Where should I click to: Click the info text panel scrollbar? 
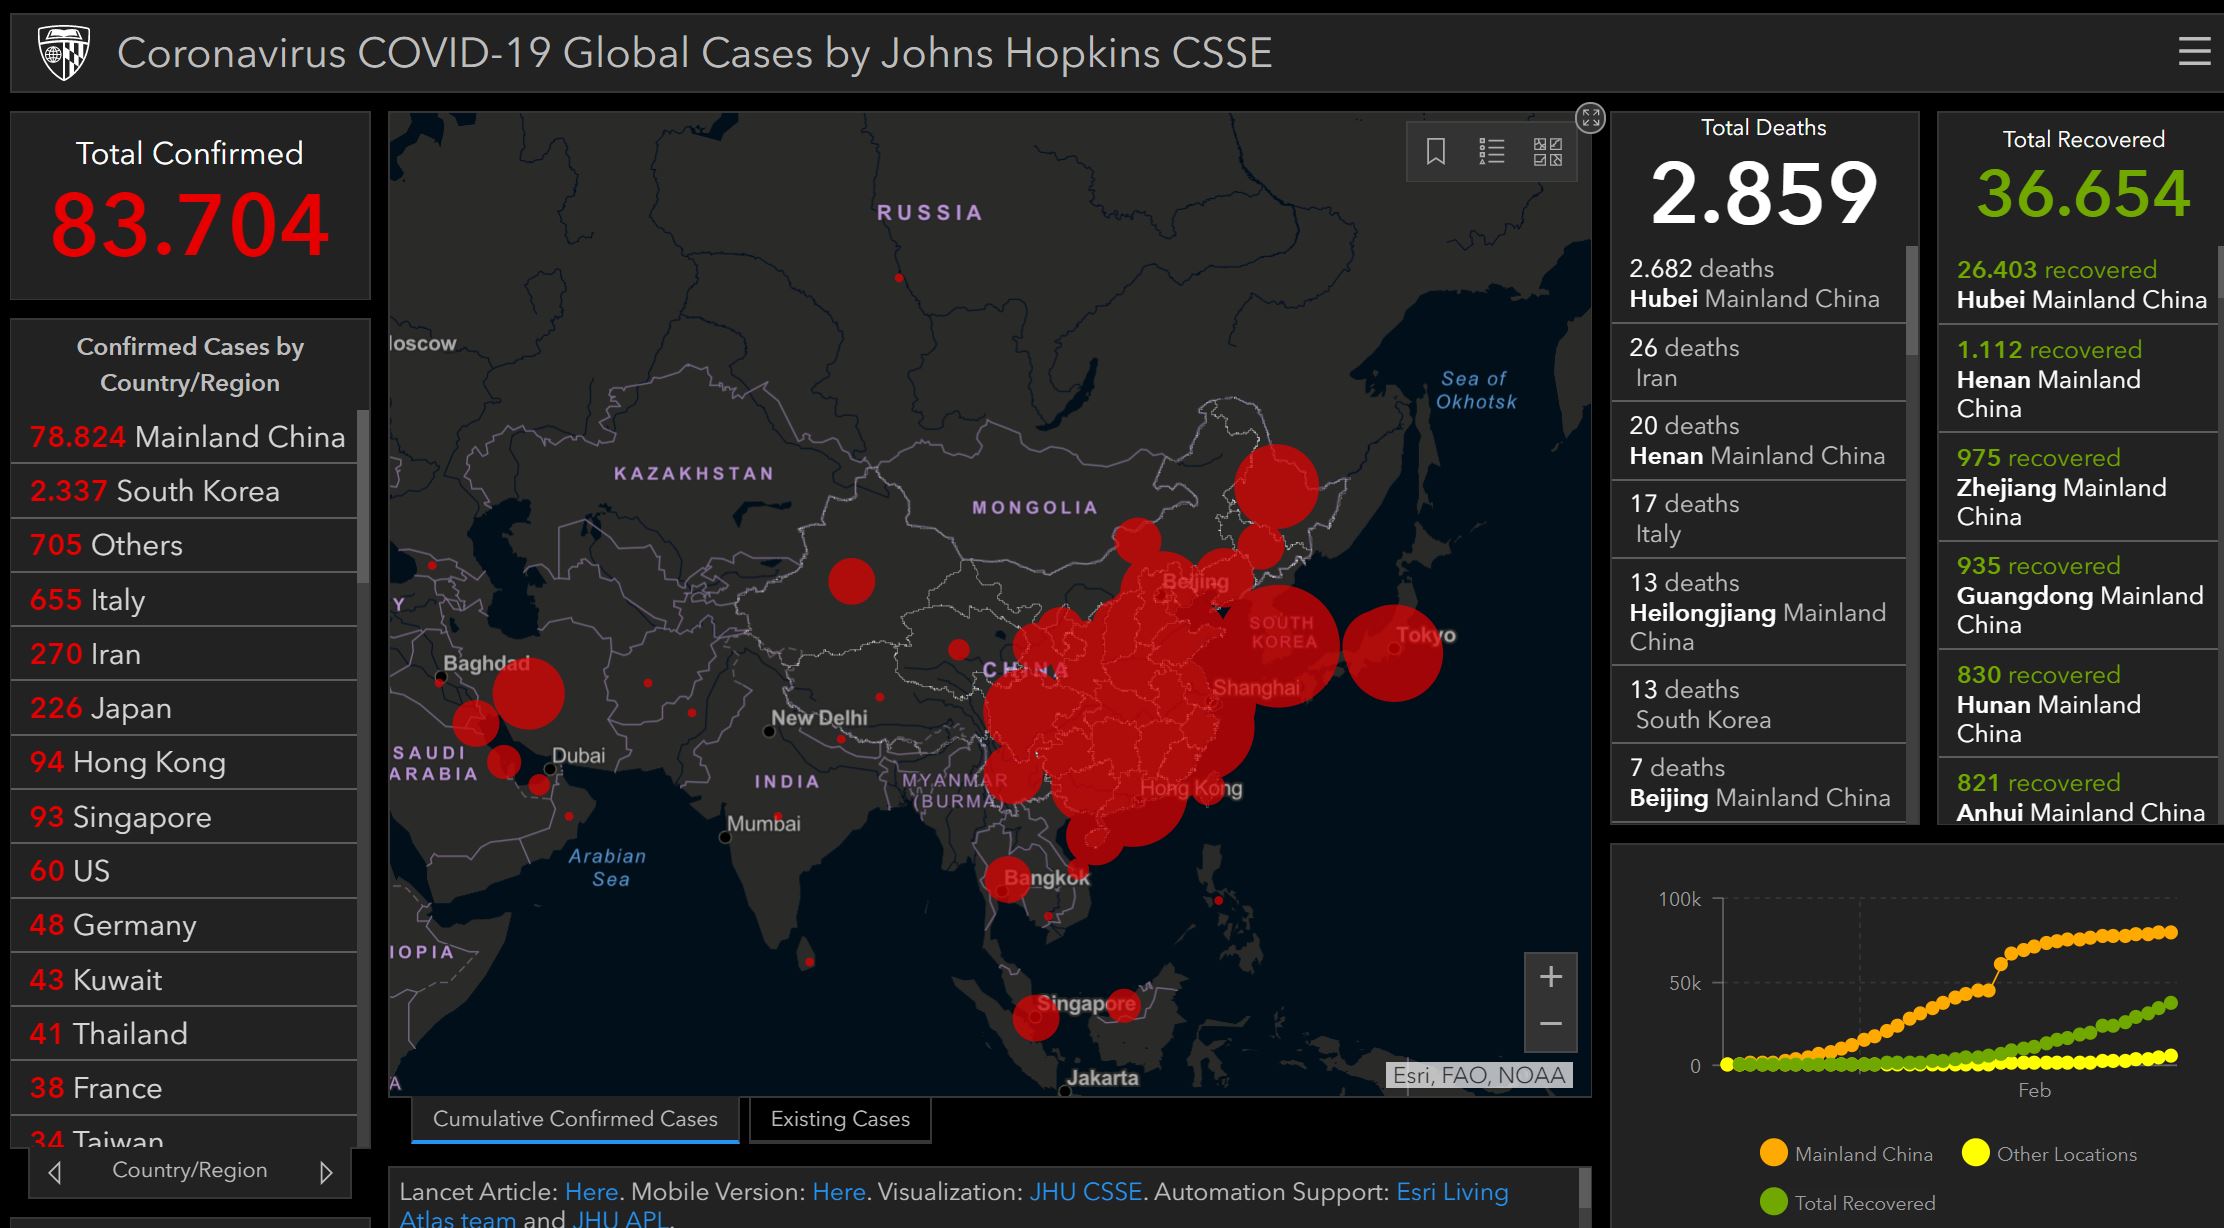click(x=1584, y=1190)
